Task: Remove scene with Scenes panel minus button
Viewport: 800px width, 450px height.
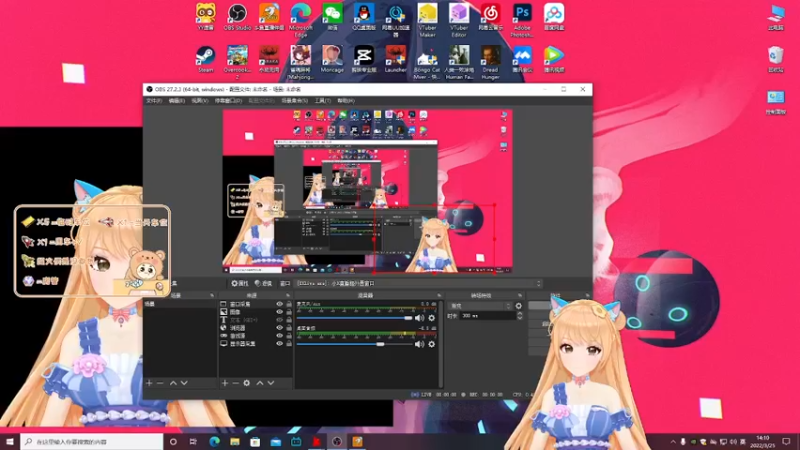Action: [160, 383]
